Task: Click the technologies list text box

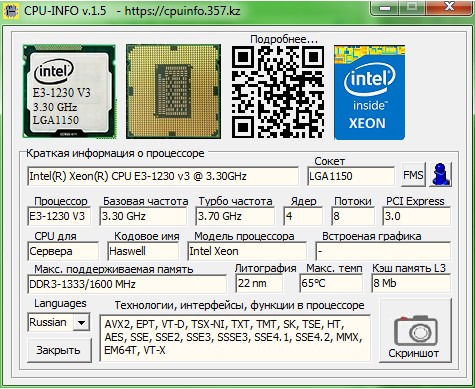Action: pos(235,338)
